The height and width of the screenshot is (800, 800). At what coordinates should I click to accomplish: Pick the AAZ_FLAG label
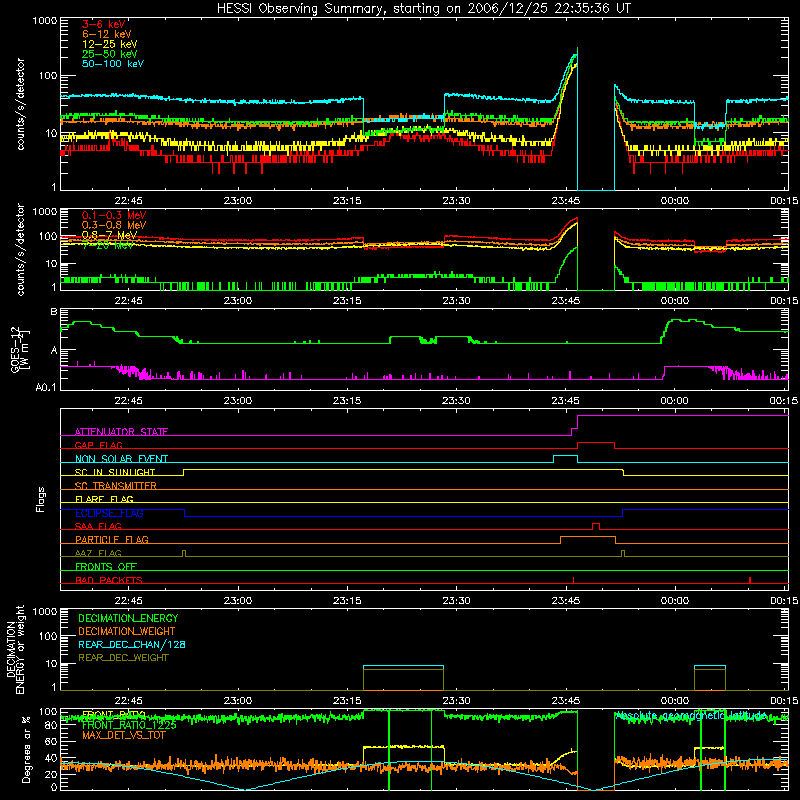pos(98,553)
